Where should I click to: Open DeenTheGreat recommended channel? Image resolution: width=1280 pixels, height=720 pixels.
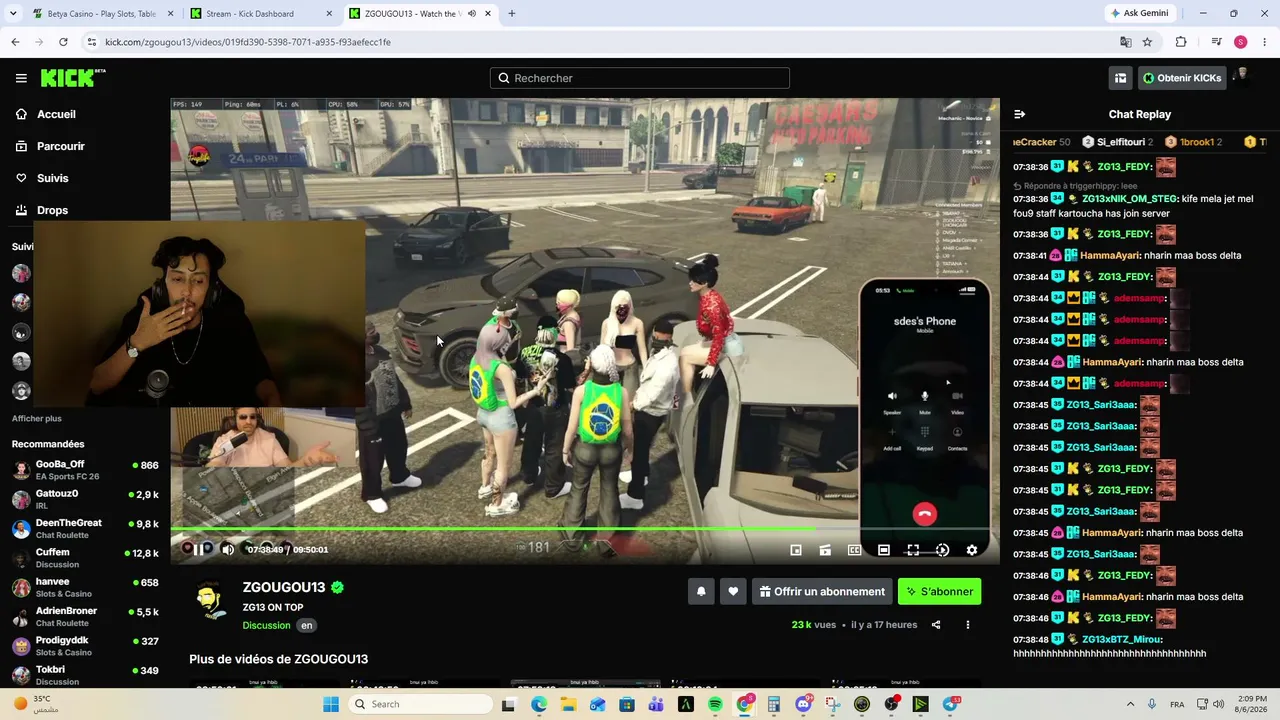coord(85,529)
